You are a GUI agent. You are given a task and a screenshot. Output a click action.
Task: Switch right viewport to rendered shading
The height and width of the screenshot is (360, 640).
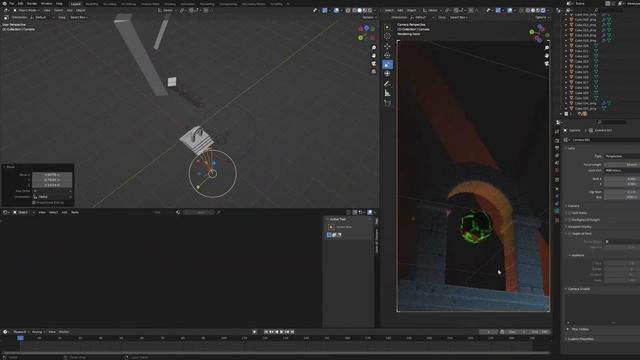click(543, 10)
